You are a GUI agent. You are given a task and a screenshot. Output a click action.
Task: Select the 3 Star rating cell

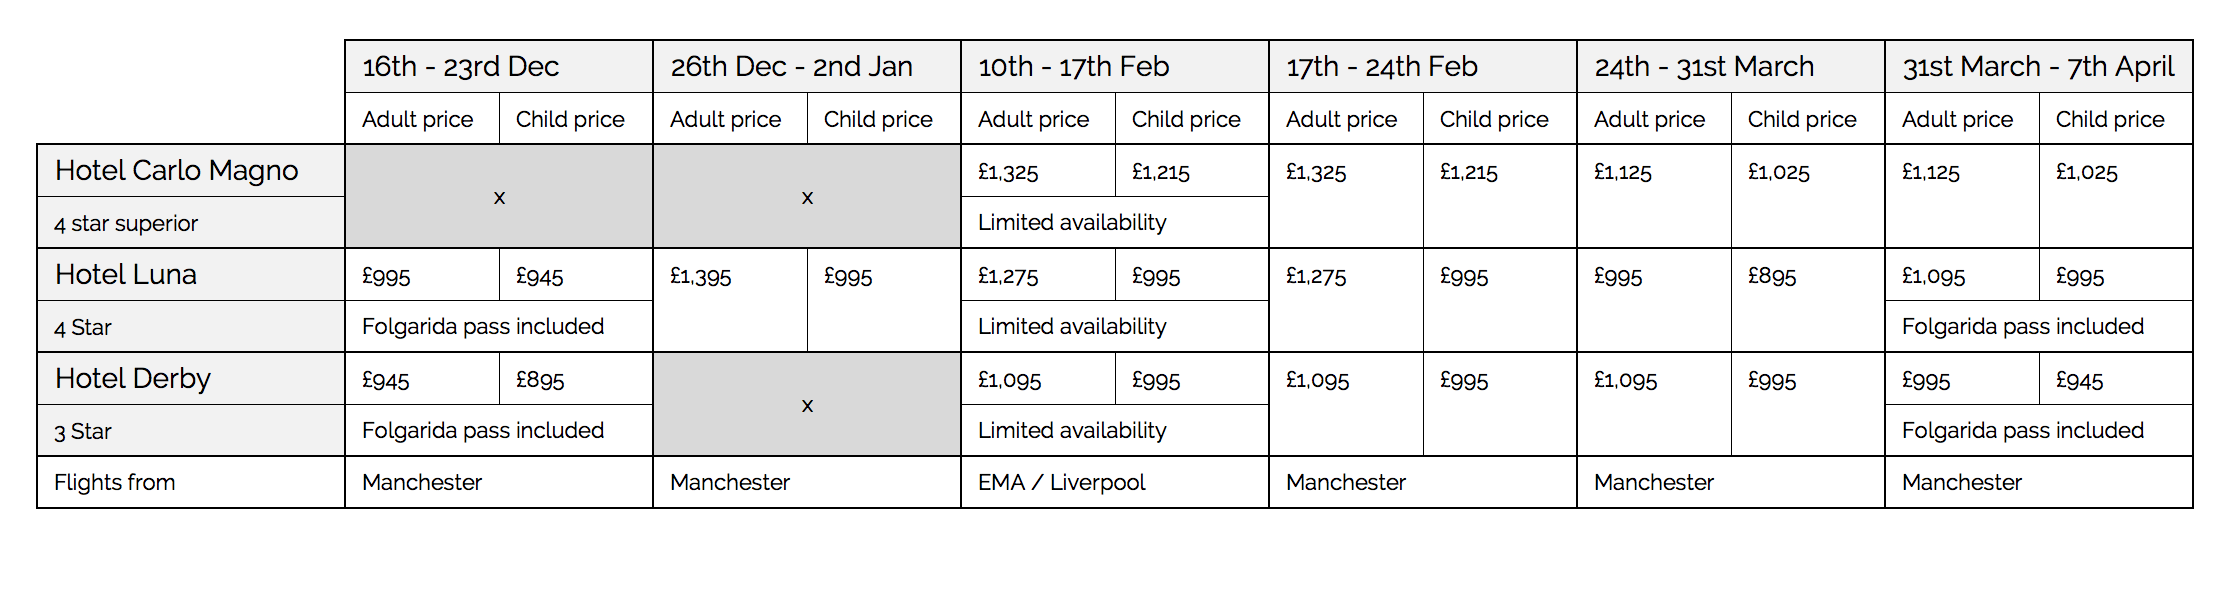191,431
